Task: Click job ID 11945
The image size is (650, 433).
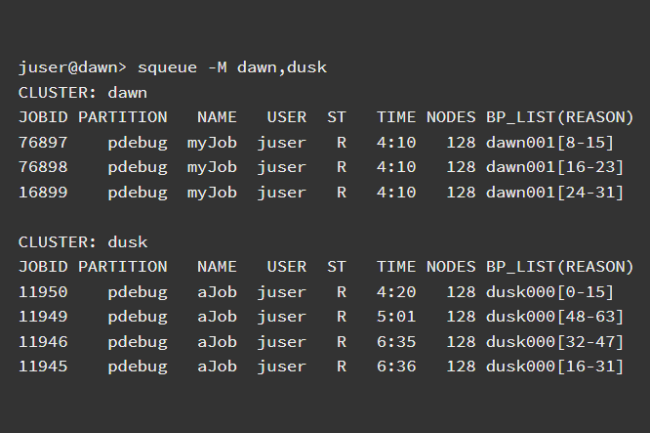Action: coord(42,367)
